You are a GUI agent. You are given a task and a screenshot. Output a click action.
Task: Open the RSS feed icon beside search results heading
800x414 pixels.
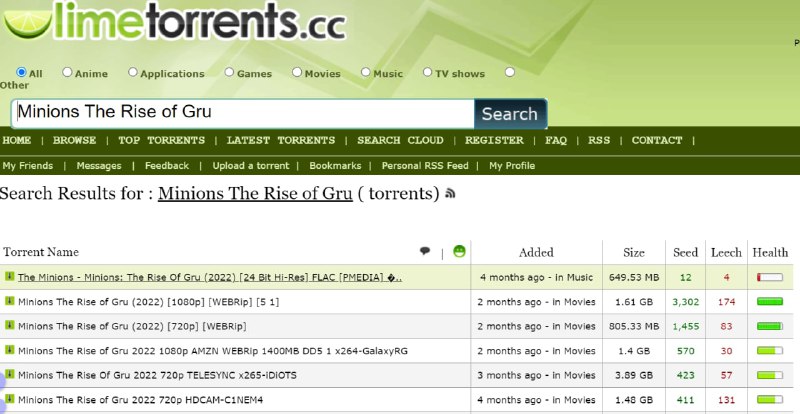[x=450, y=193]
